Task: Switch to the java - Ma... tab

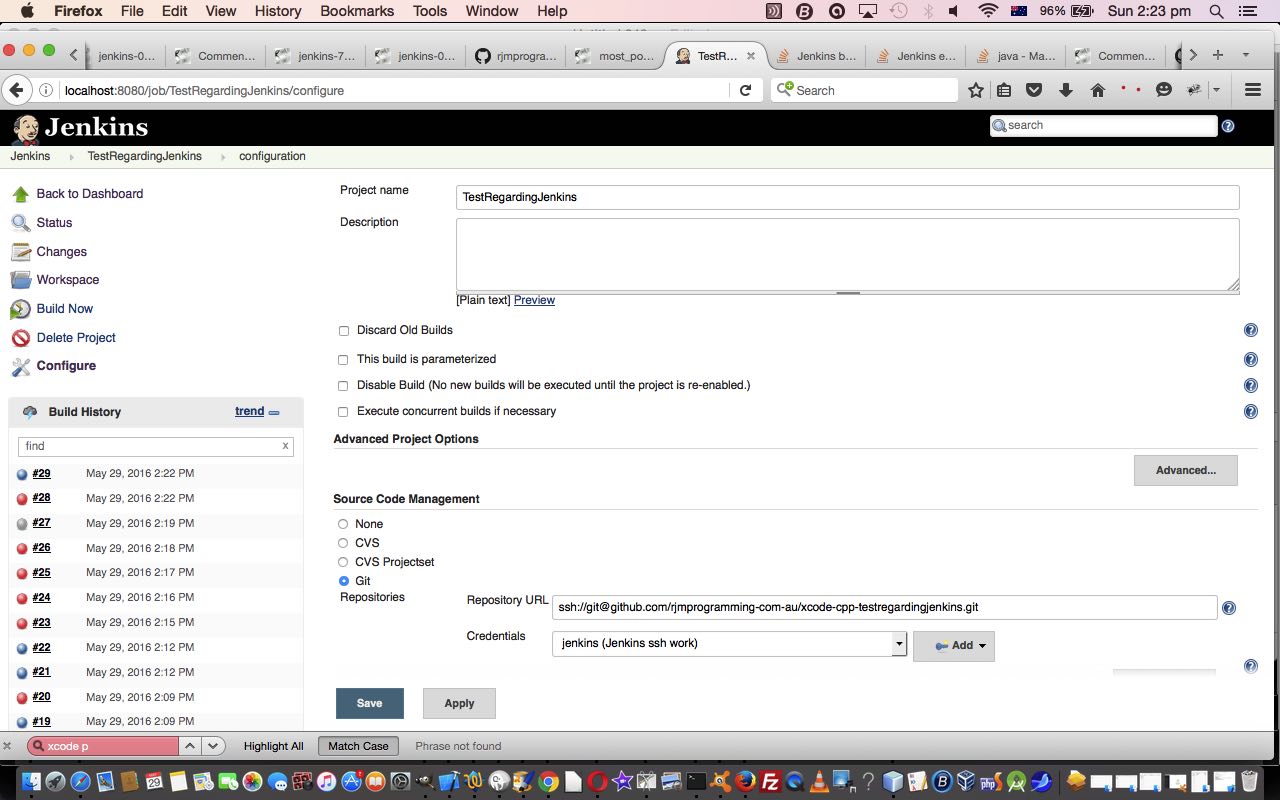Action: 1014,56
